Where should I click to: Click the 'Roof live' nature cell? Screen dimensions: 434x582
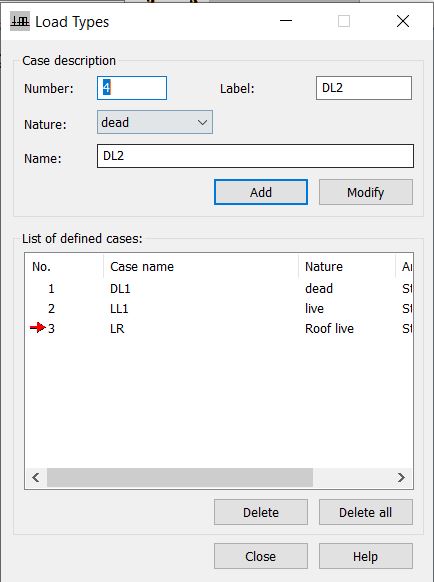click(x=329, y=328)
